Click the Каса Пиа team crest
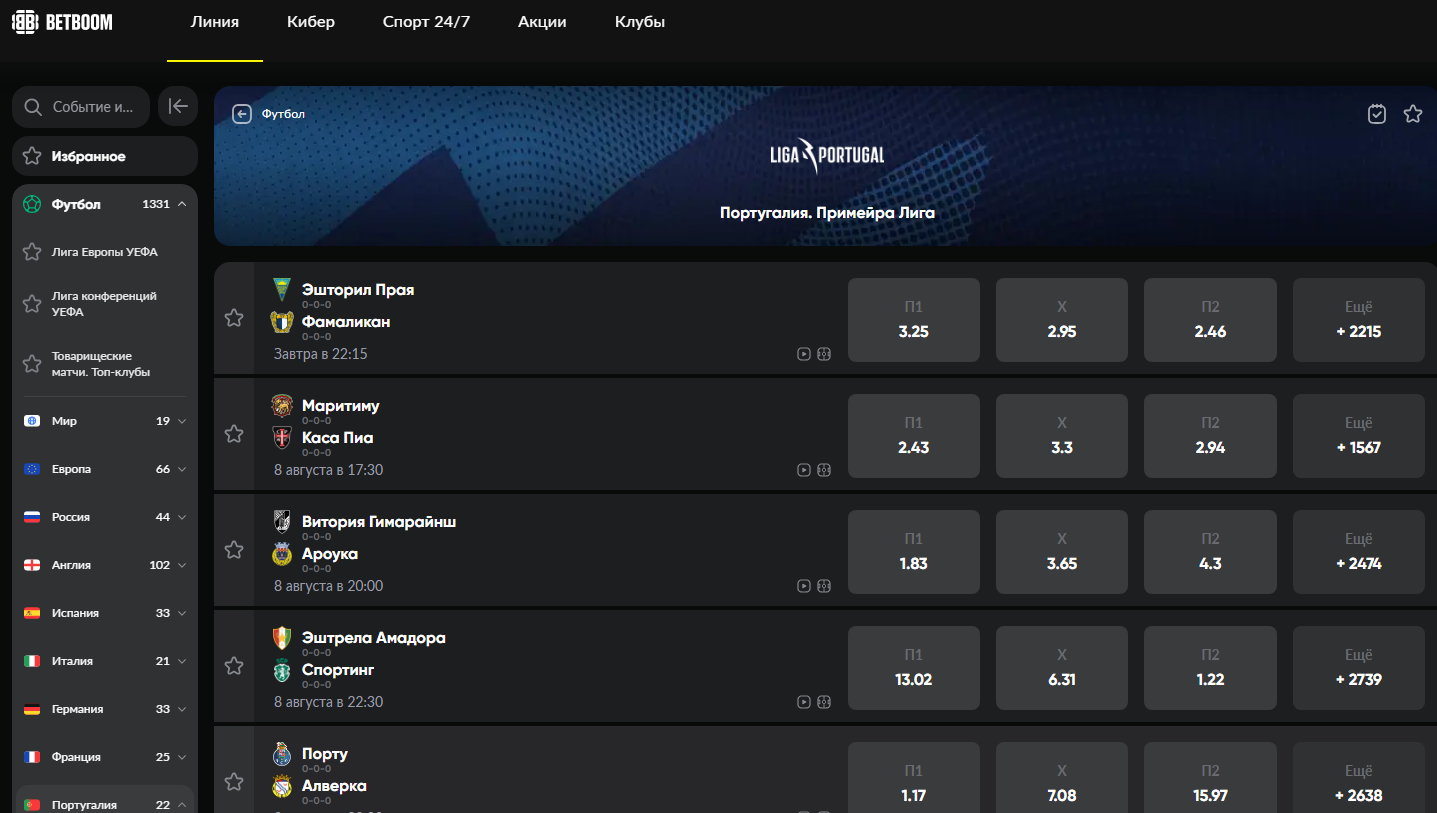This screenshot has width=1437, height=813. (x=282, y=438)
